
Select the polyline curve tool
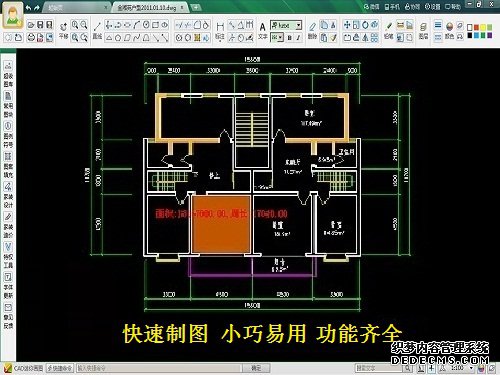(137, 38)
